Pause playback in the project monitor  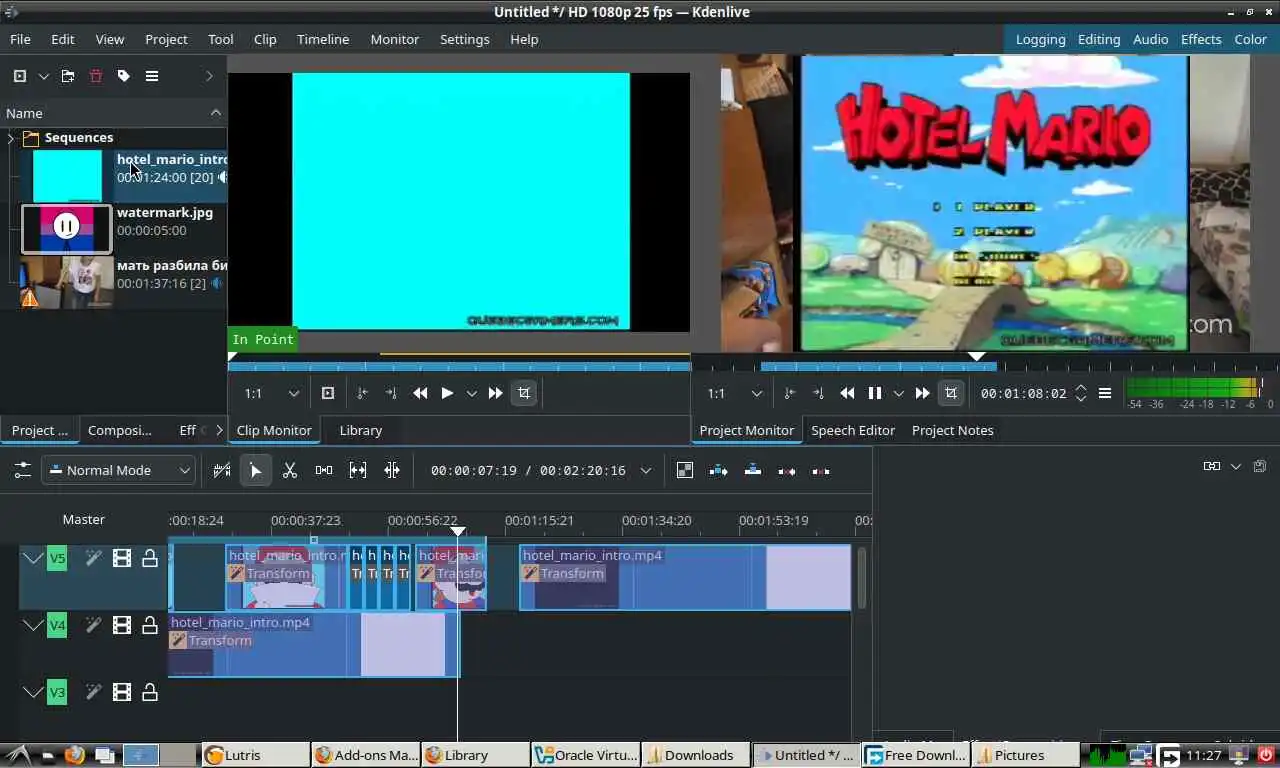pos(874,393)
